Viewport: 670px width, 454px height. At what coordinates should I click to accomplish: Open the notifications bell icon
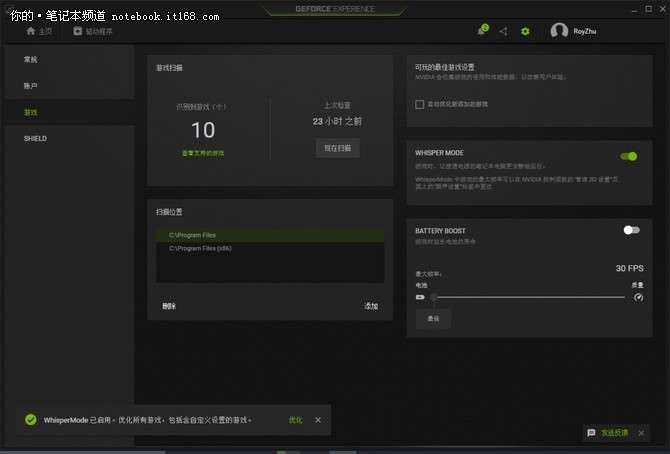click(x=482, y=31)
